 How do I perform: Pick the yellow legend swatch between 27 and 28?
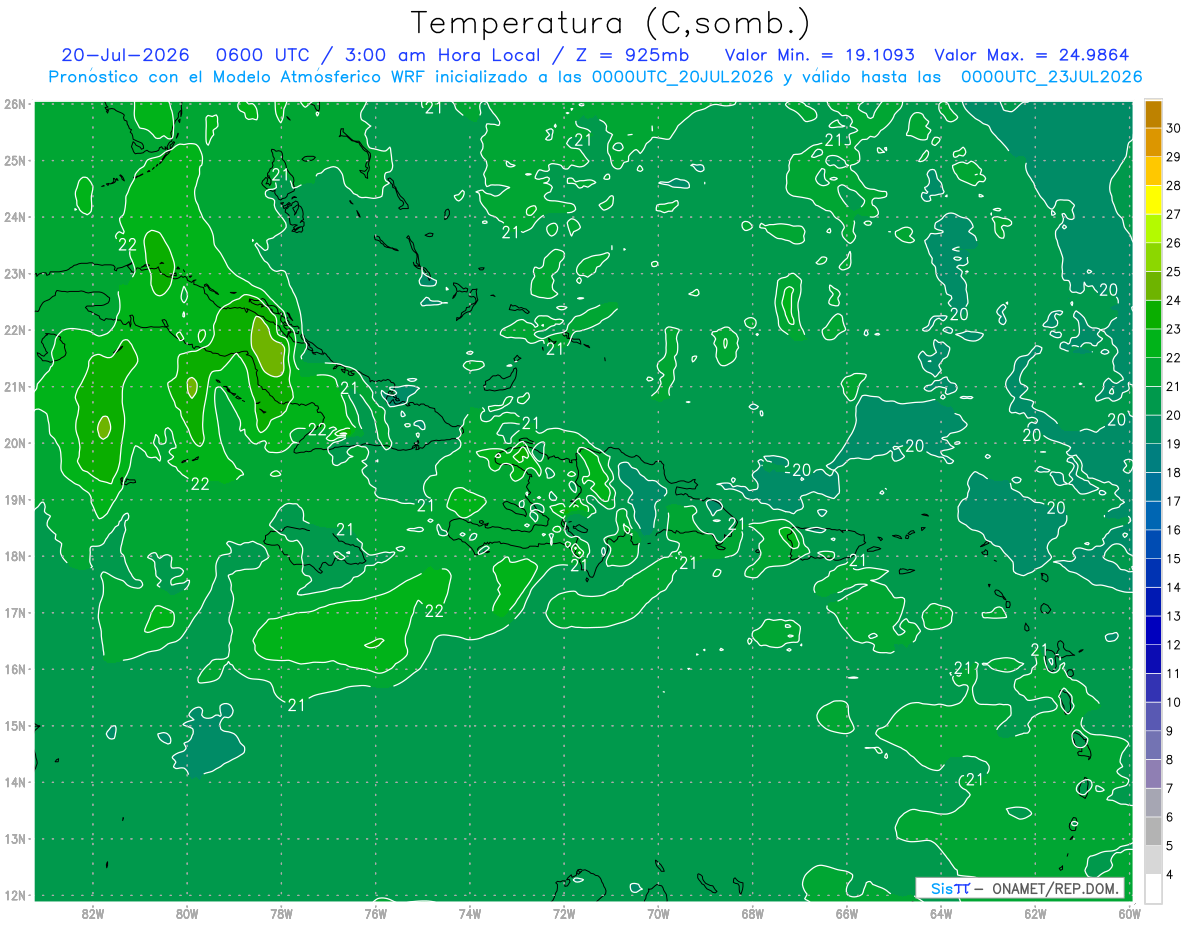[1153, 200]
